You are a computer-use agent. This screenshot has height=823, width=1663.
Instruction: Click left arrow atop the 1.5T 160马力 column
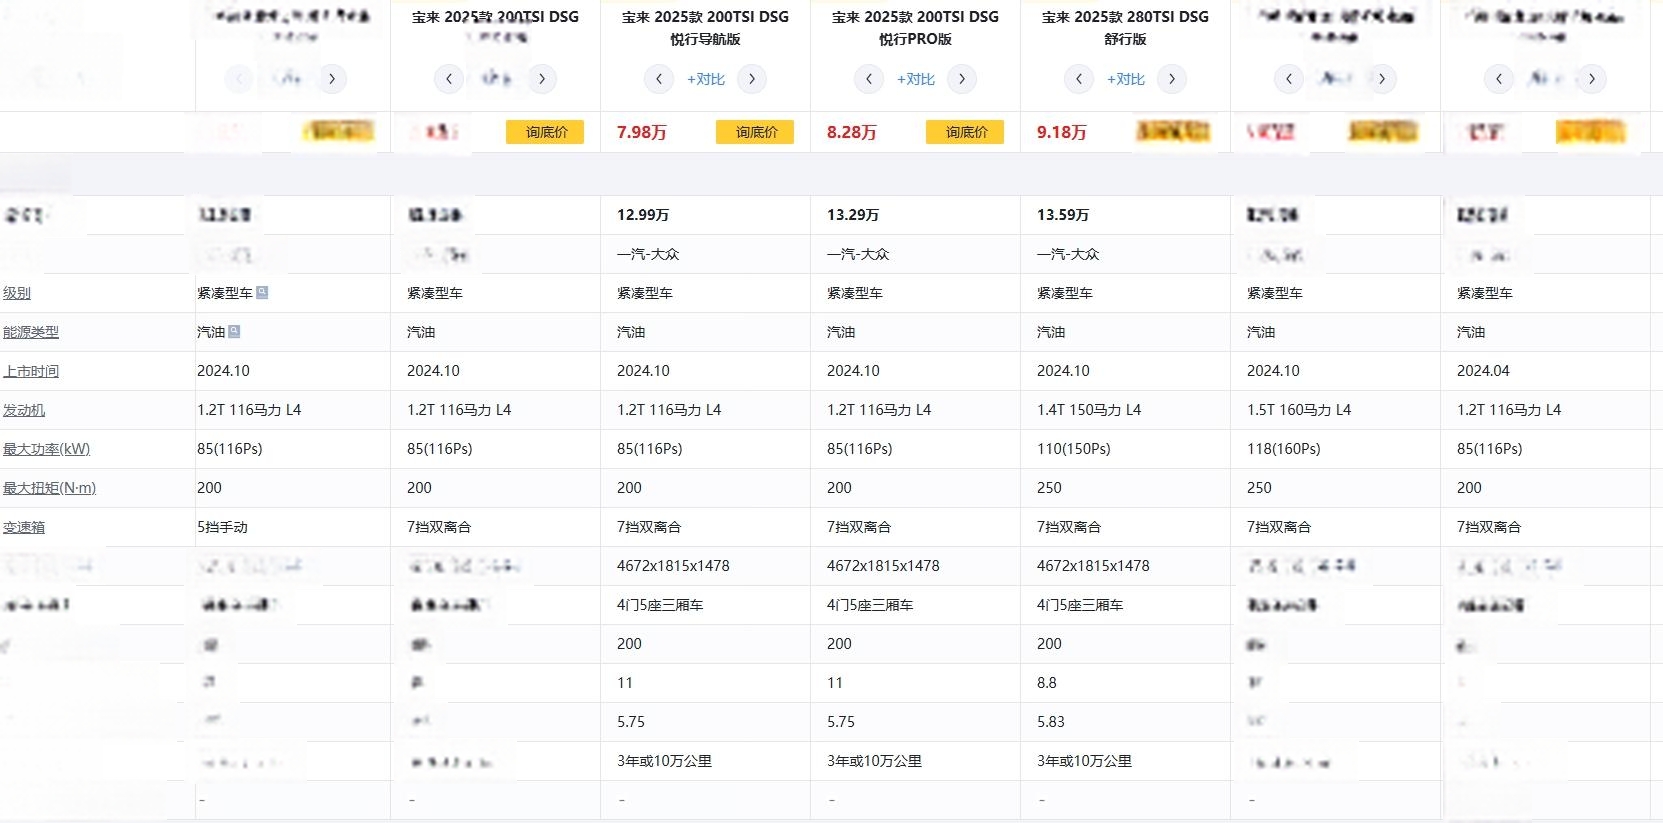(1289, 79)
